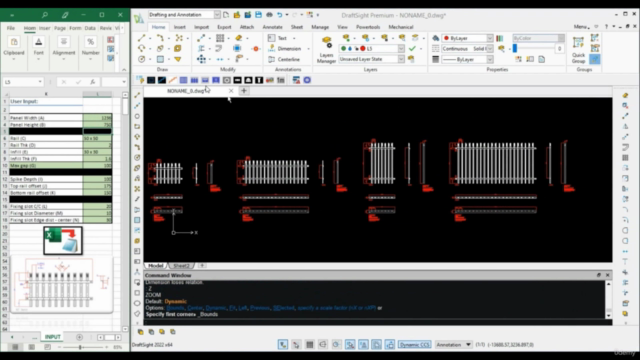Select the Rectangle tool in Draw panel

[x=160, y=59]
